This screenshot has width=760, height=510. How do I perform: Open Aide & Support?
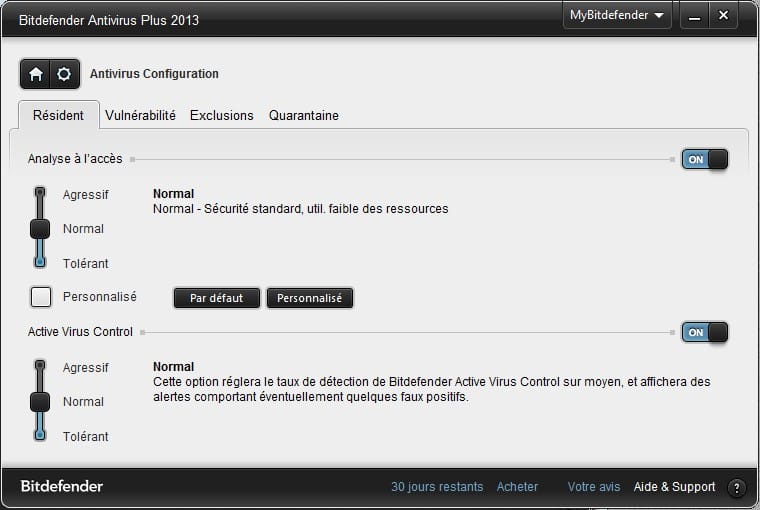point(674,487)
